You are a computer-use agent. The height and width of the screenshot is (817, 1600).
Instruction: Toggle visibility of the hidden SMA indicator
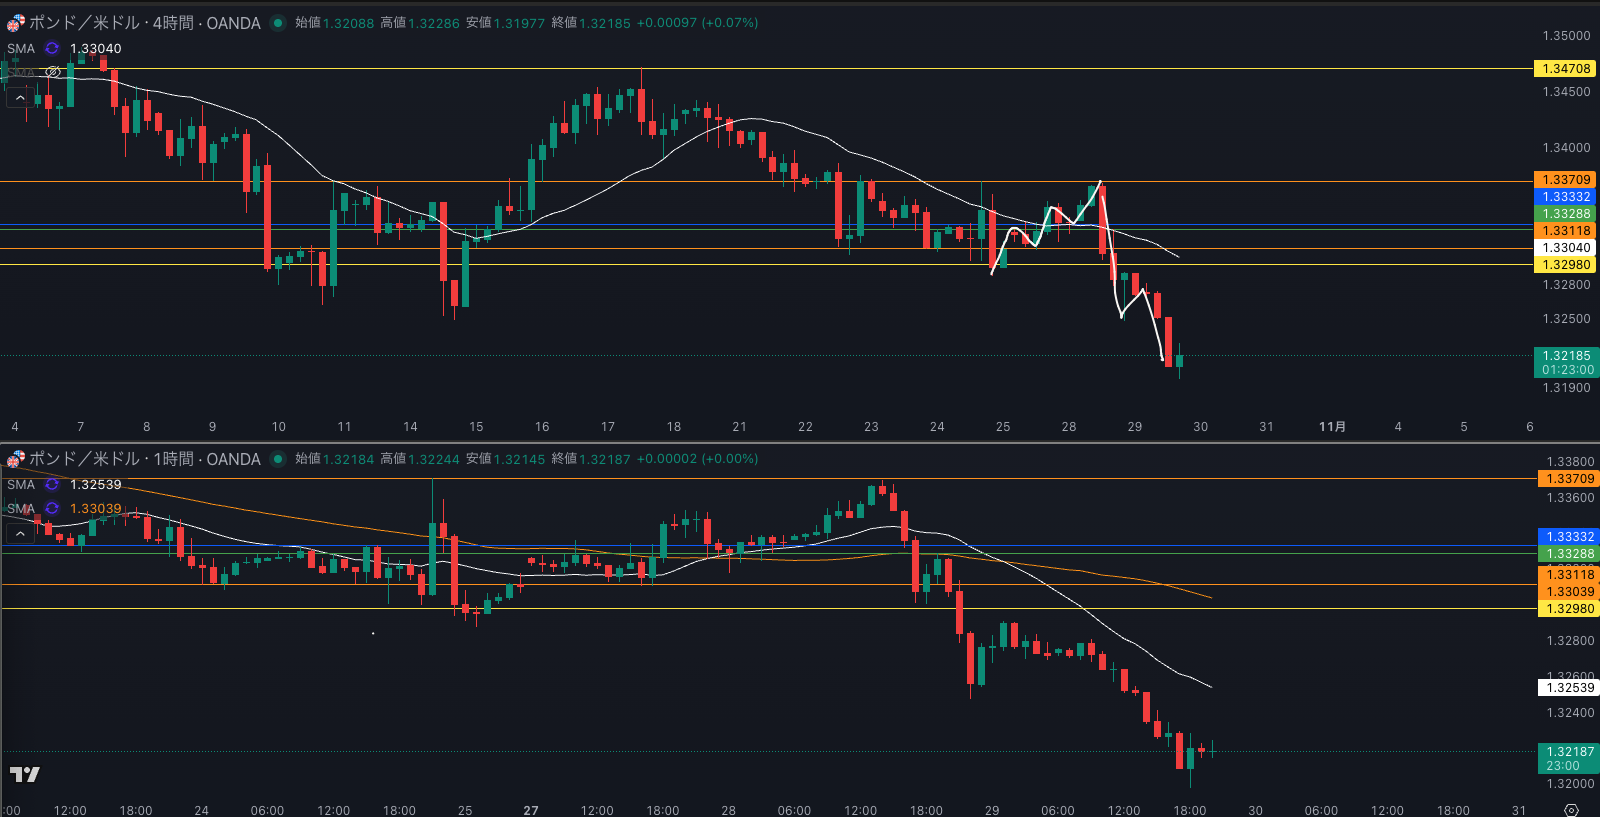point(53,73)
